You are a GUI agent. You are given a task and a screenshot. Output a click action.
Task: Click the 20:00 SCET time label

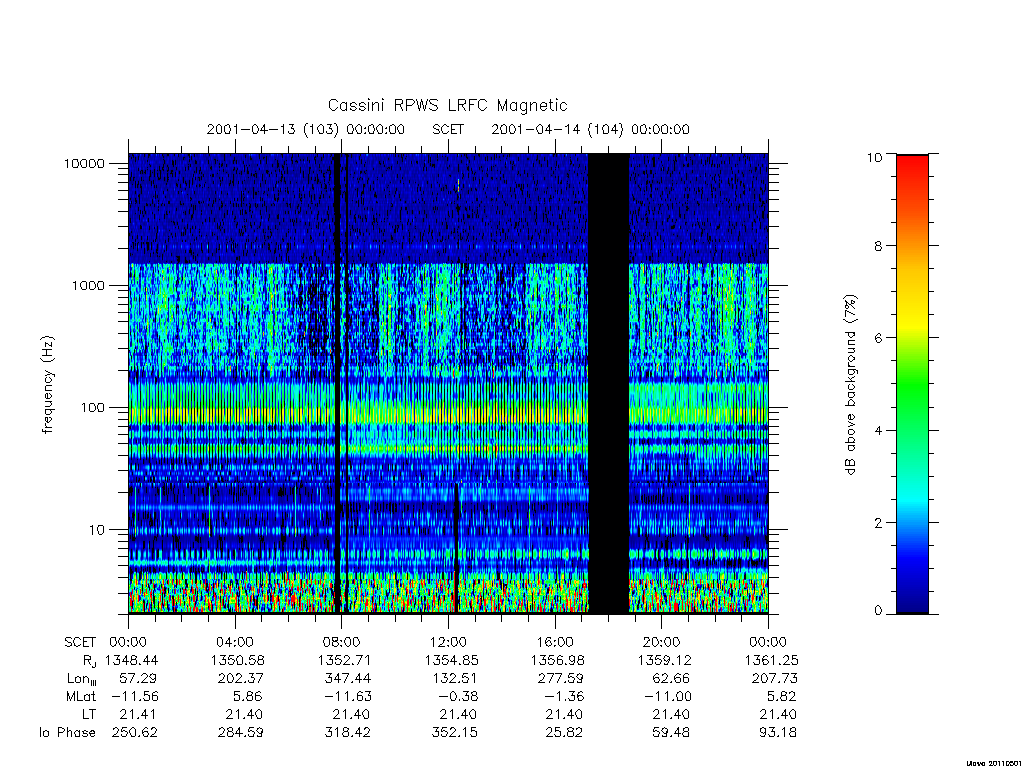point(662,642)
